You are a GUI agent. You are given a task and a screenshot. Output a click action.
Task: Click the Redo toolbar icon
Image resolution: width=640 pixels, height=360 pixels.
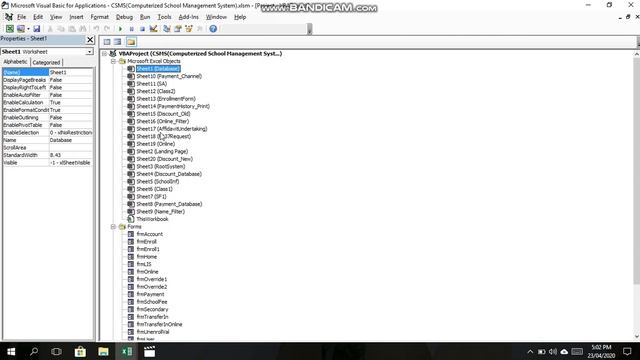coord(107,29)
